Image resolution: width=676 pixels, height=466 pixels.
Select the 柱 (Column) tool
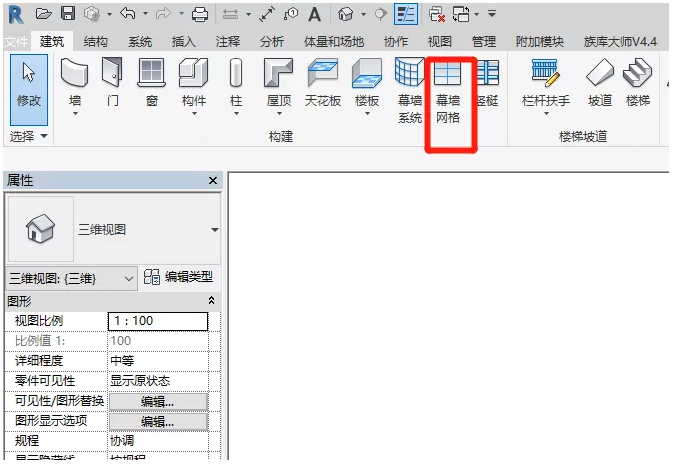[236, 82]
